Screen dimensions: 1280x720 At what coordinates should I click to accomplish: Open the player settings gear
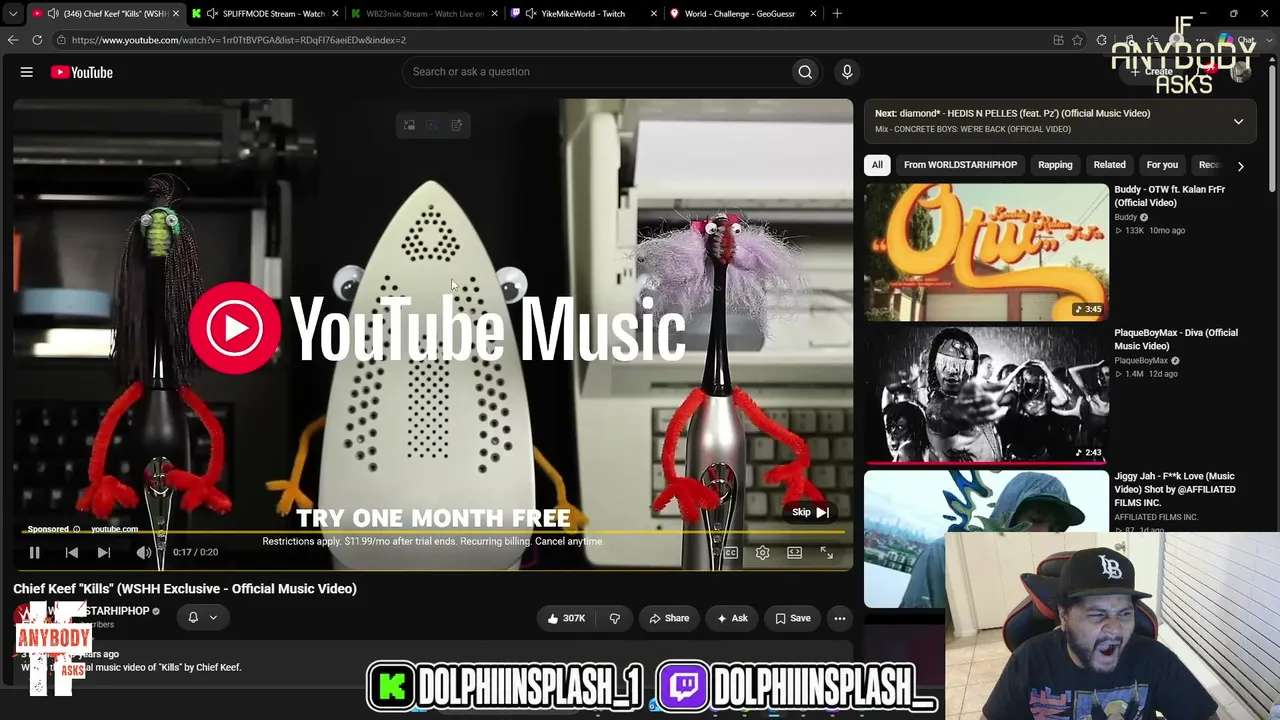point(763,553)
